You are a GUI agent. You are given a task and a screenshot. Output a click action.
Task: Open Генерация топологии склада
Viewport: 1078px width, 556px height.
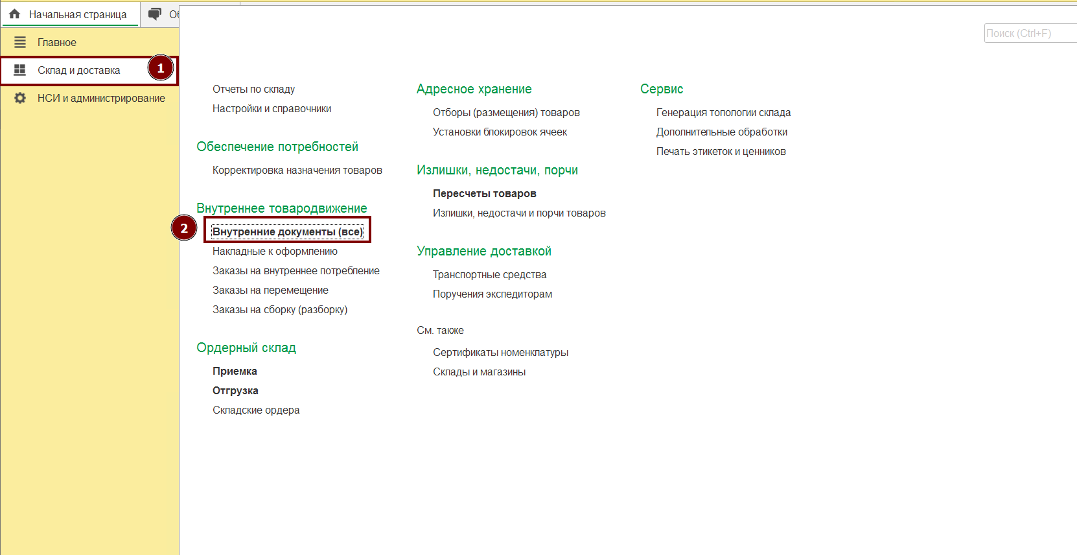(723, 112)
